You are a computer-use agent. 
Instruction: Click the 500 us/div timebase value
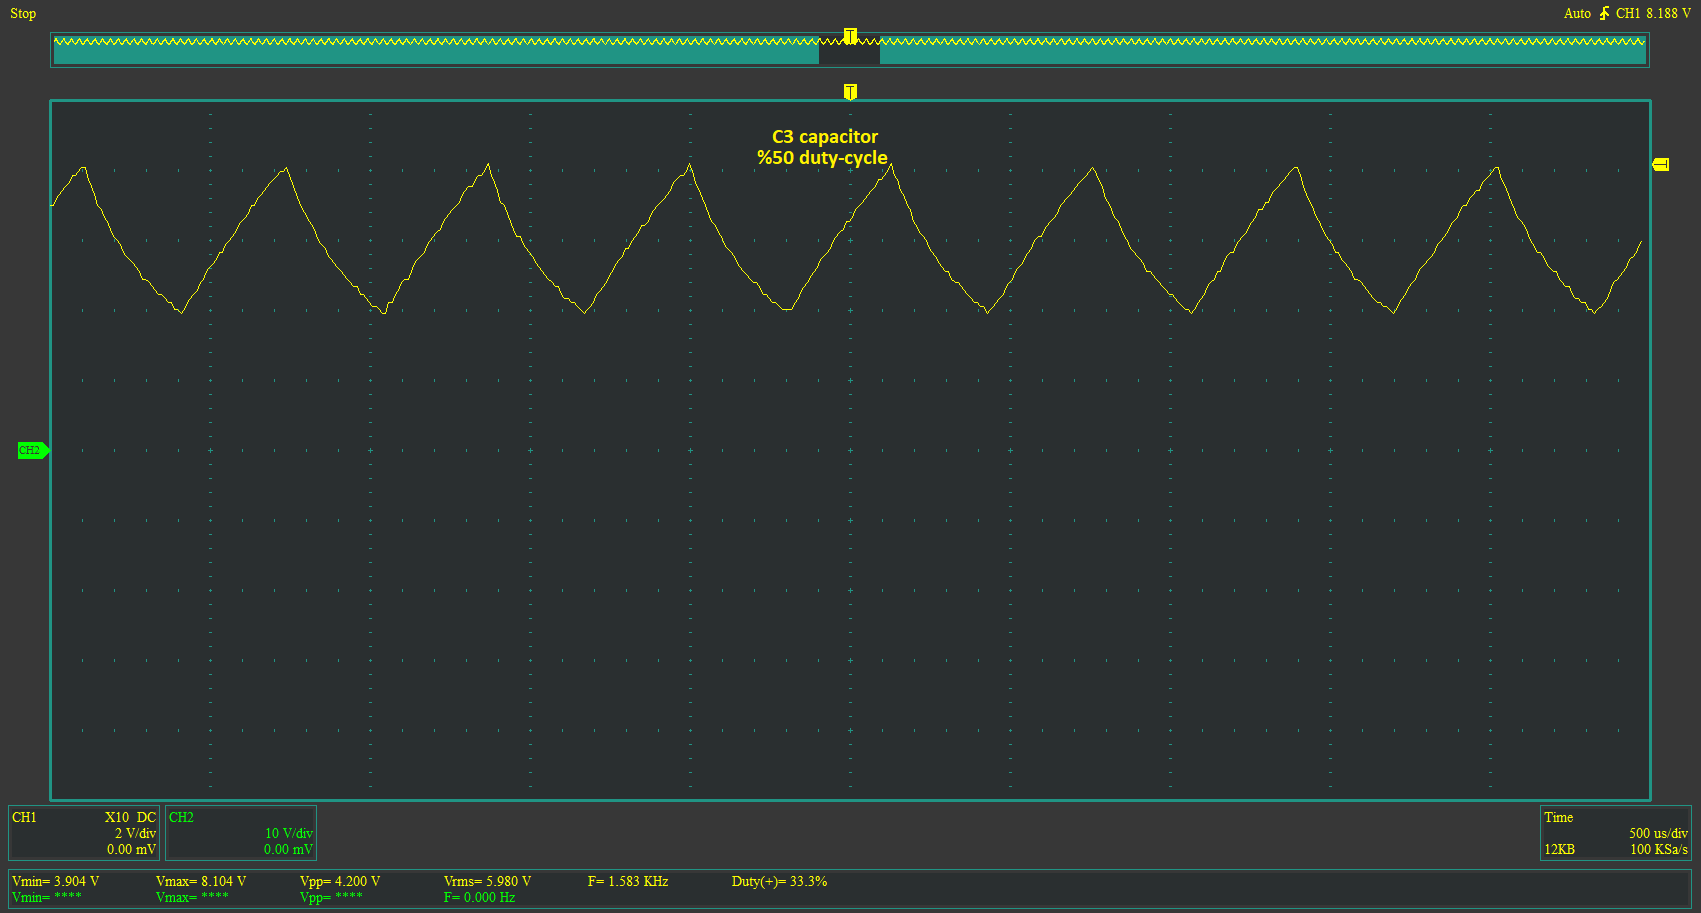[1658, 833]
